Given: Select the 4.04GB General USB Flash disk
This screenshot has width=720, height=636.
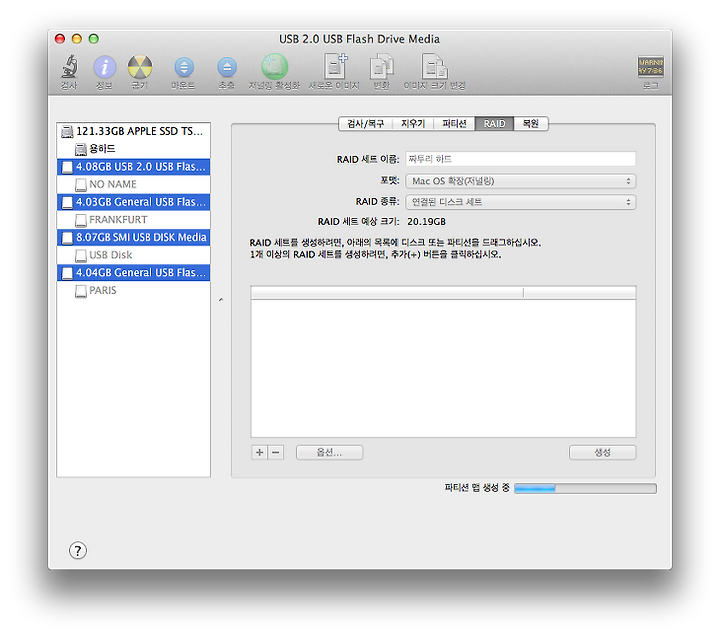Looking at the screenshot, I should pyautogui.click(x=134, y=273).
